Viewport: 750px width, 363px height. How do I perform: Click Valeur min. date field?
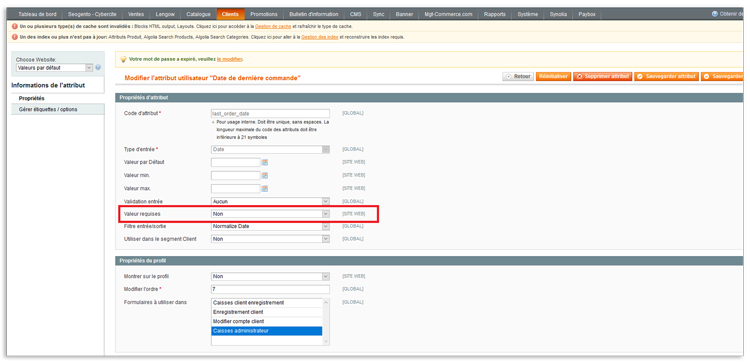point(235,176)
